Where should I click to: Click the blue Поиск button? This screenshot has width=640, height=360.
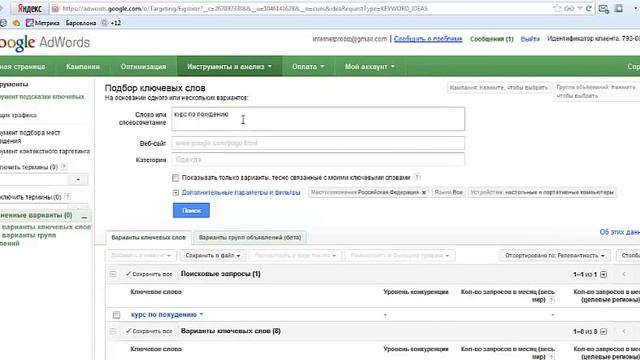(x=191, y=210)
